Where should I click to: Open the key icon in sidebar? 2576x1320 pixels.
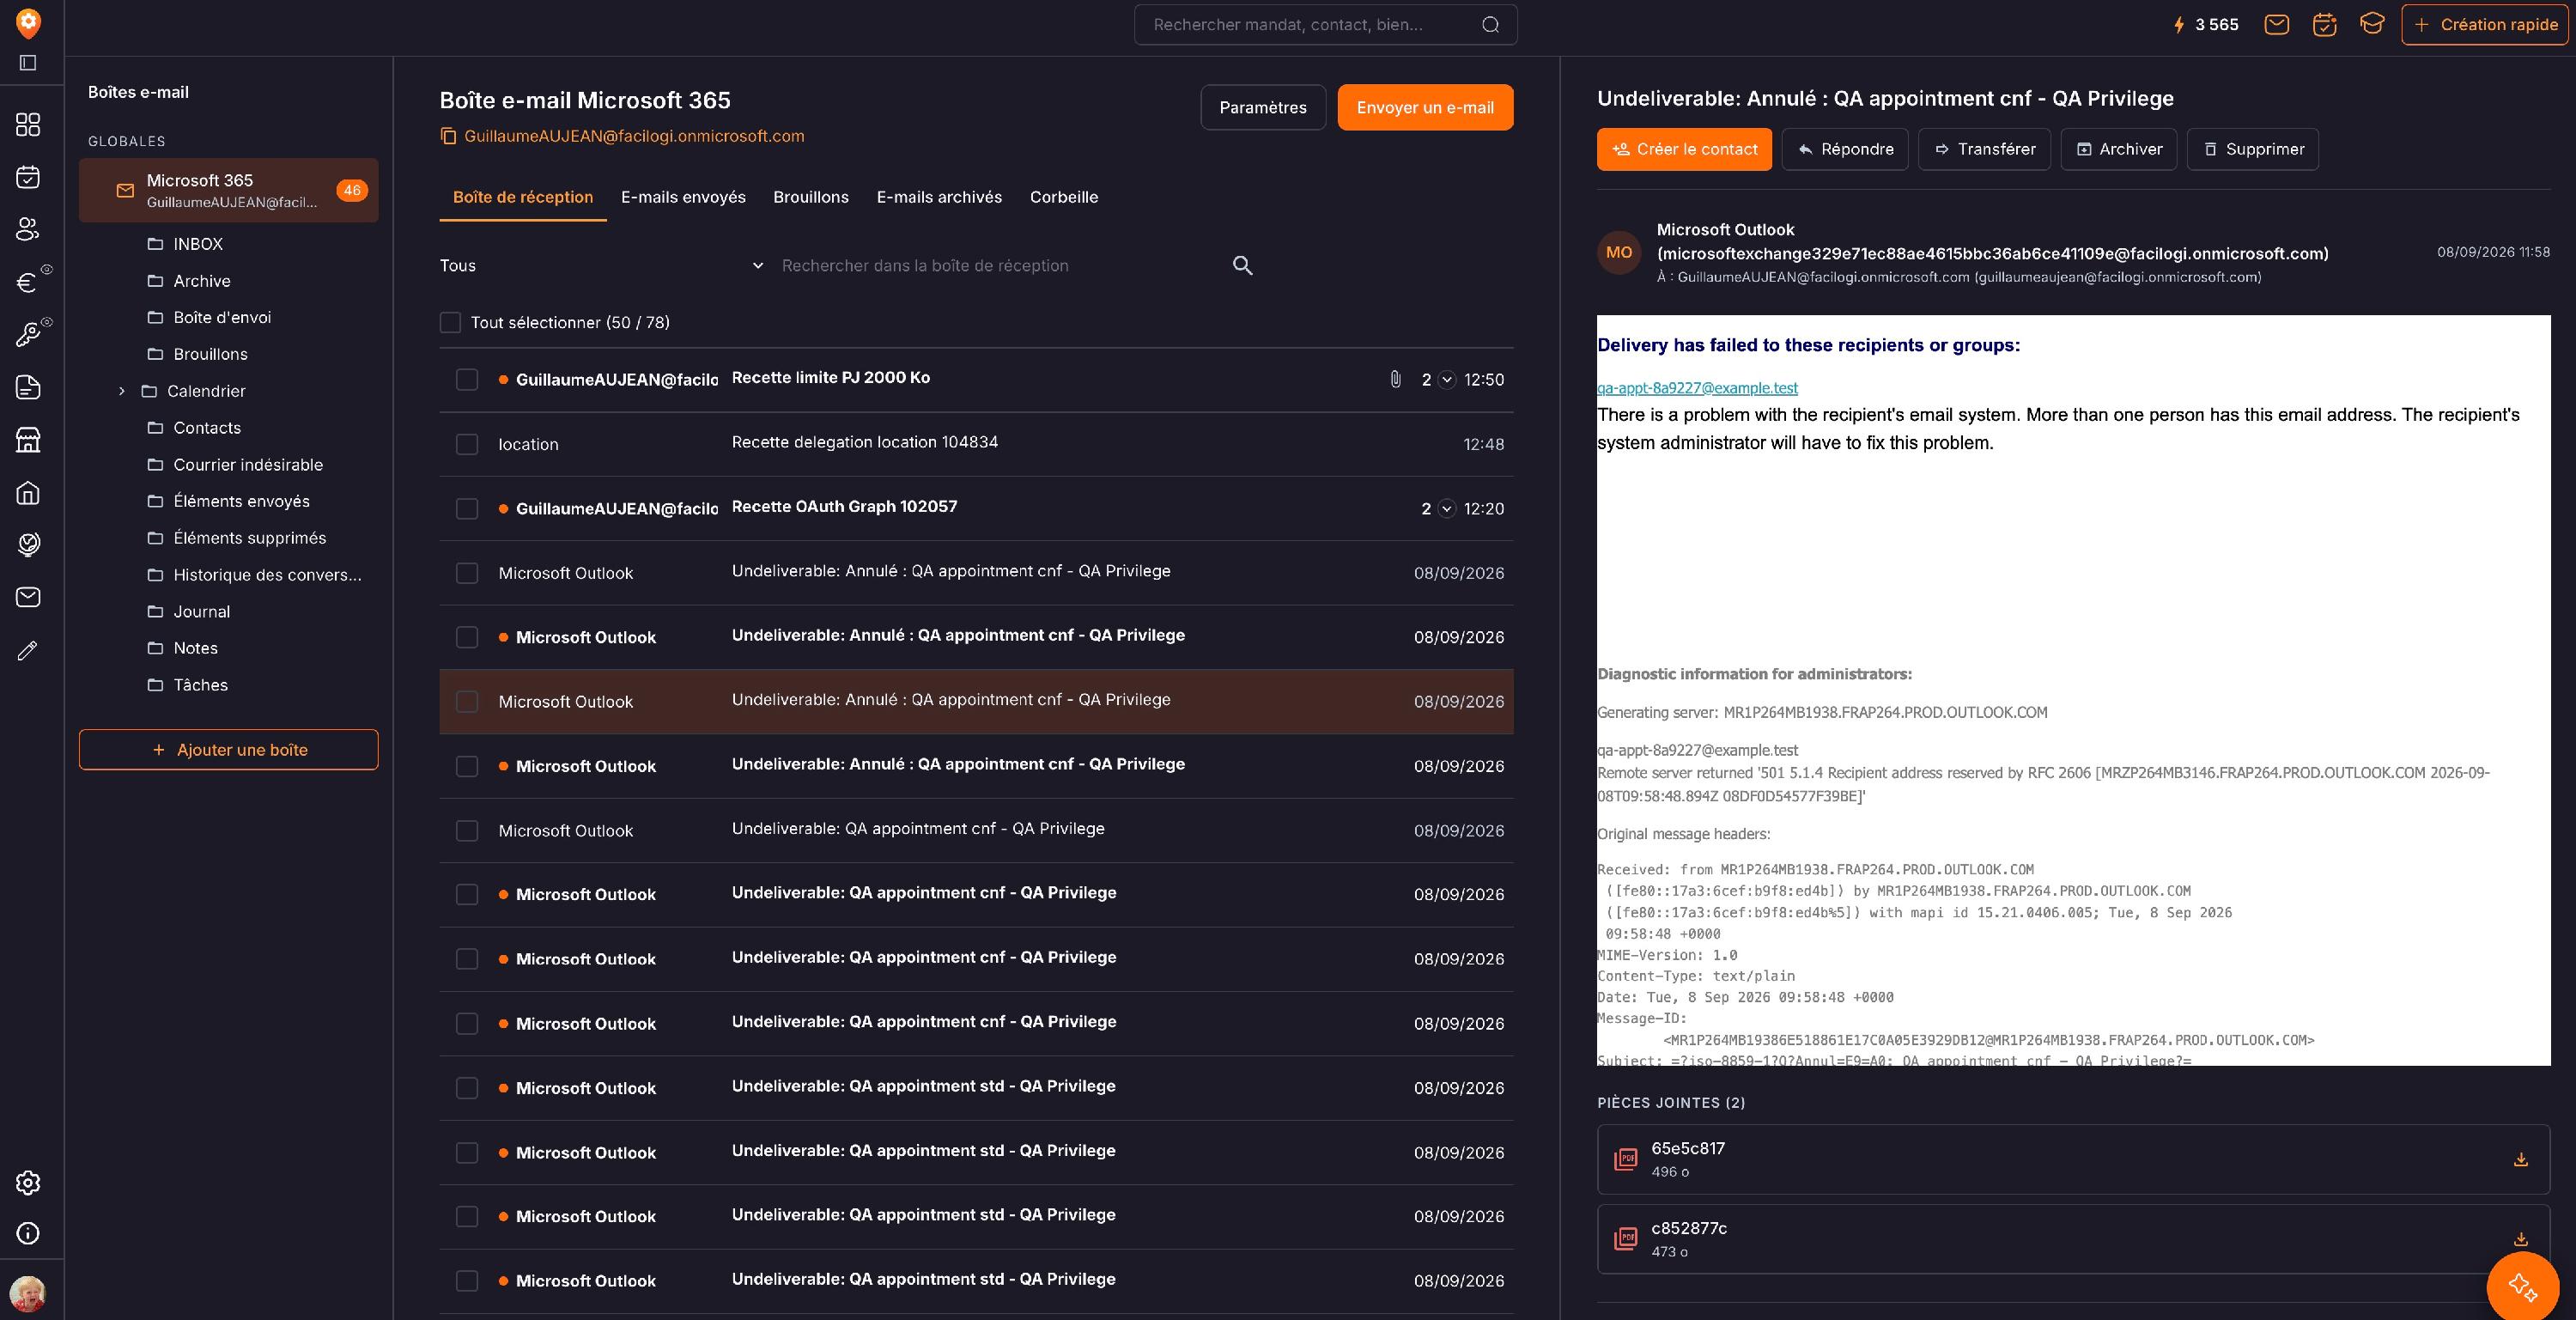[28, 334]
